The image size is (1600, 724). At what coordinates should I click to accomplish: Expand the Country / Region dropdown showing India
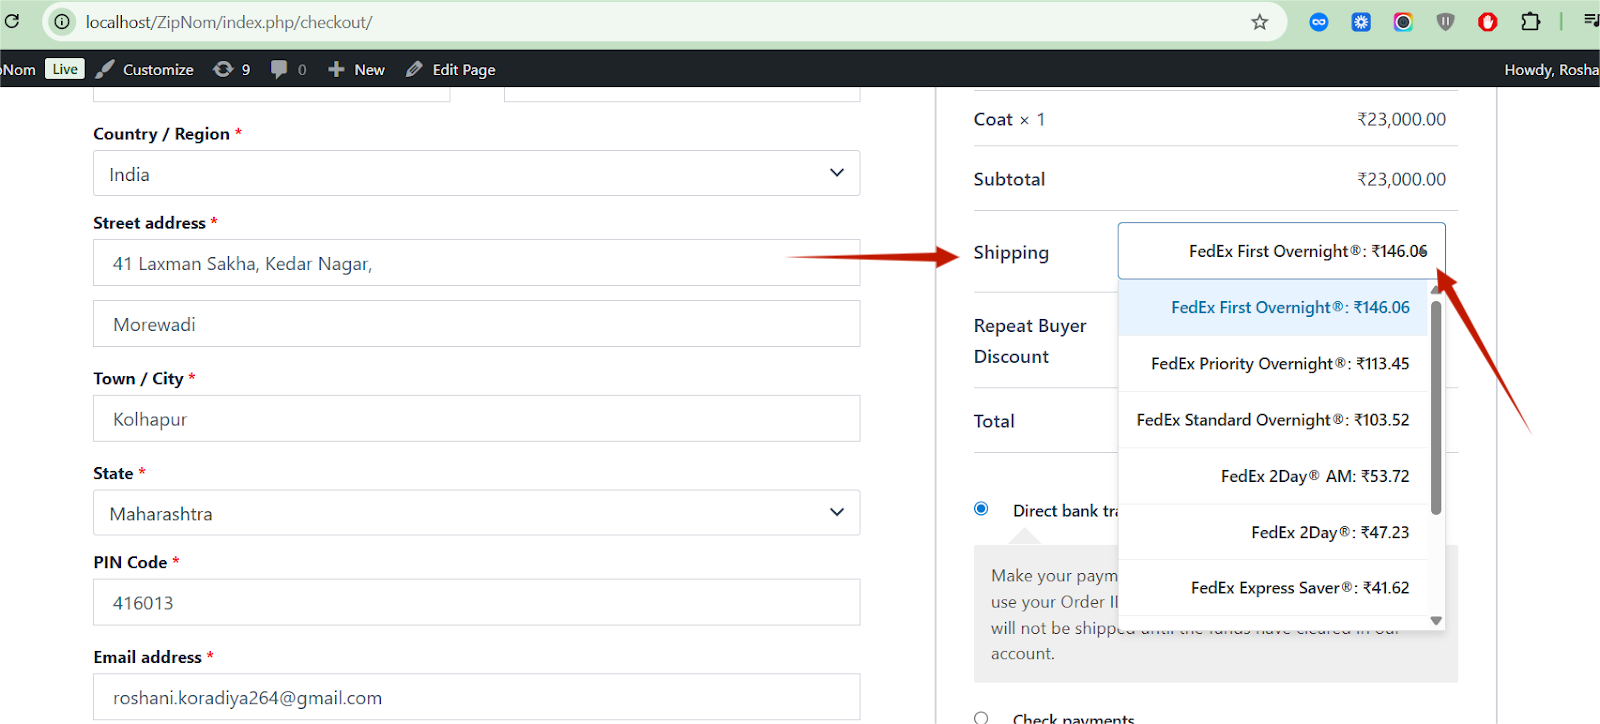pos(476,174)
